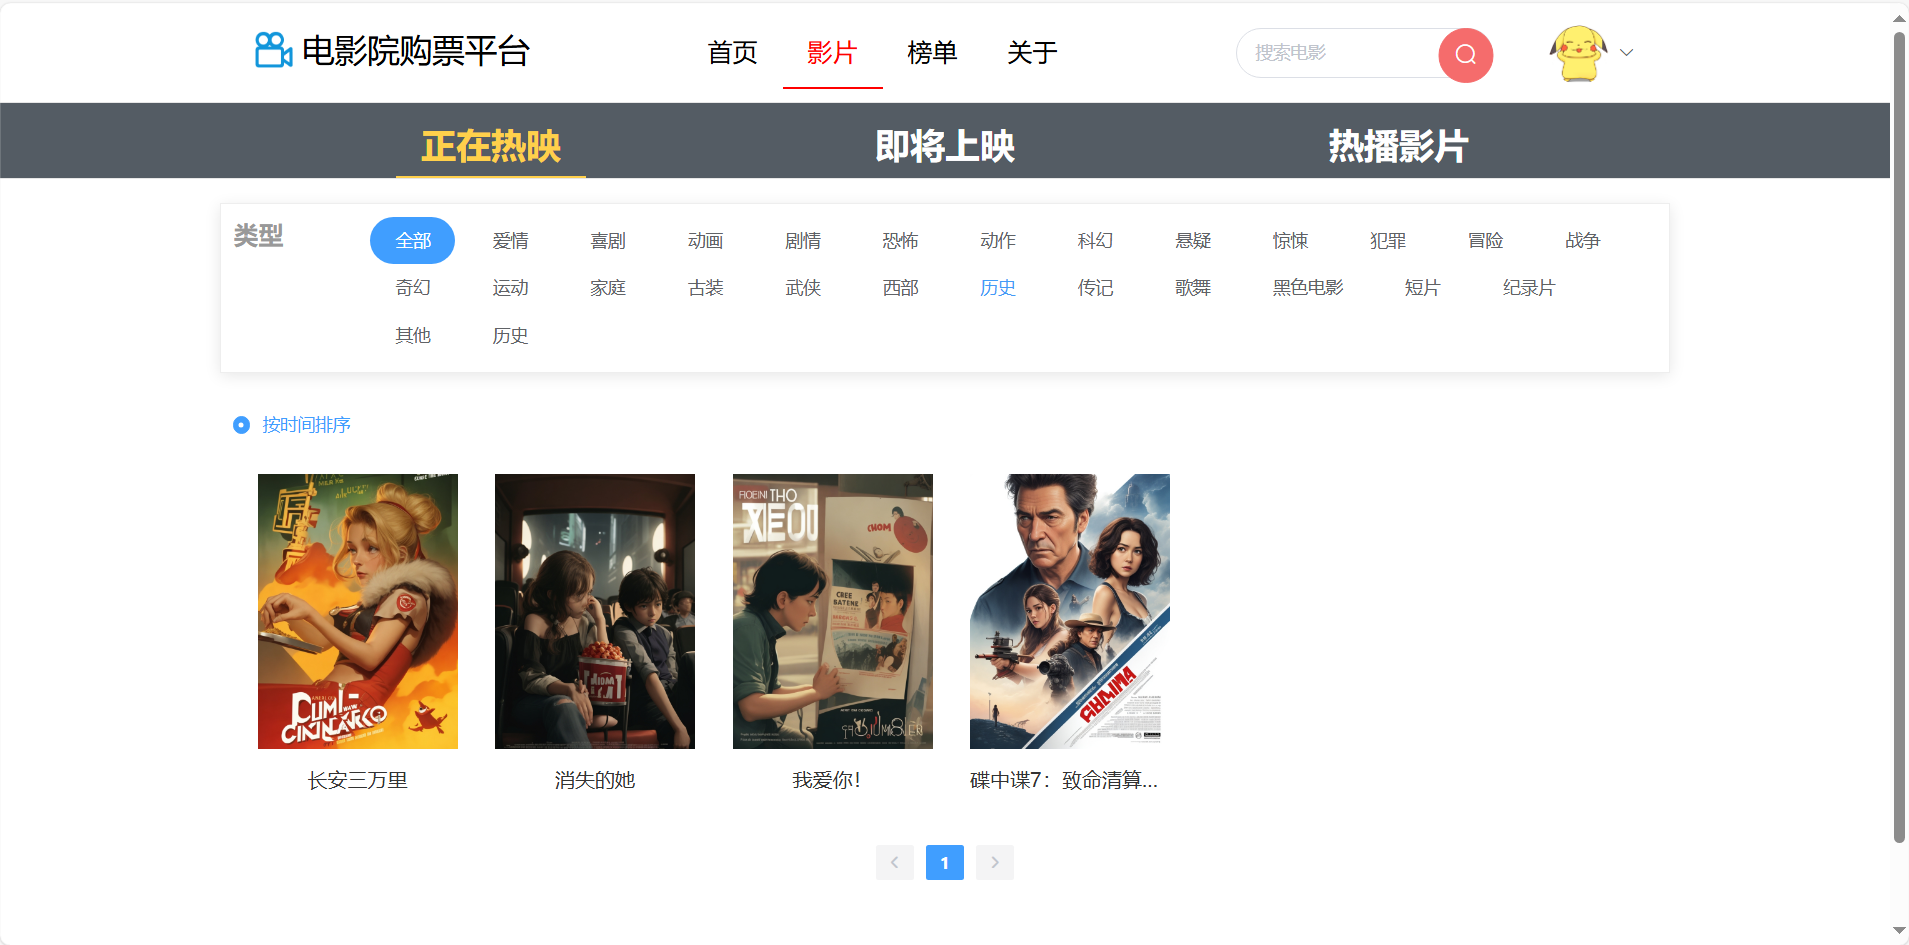Select the 全部 genre filter

click(413, 241)
